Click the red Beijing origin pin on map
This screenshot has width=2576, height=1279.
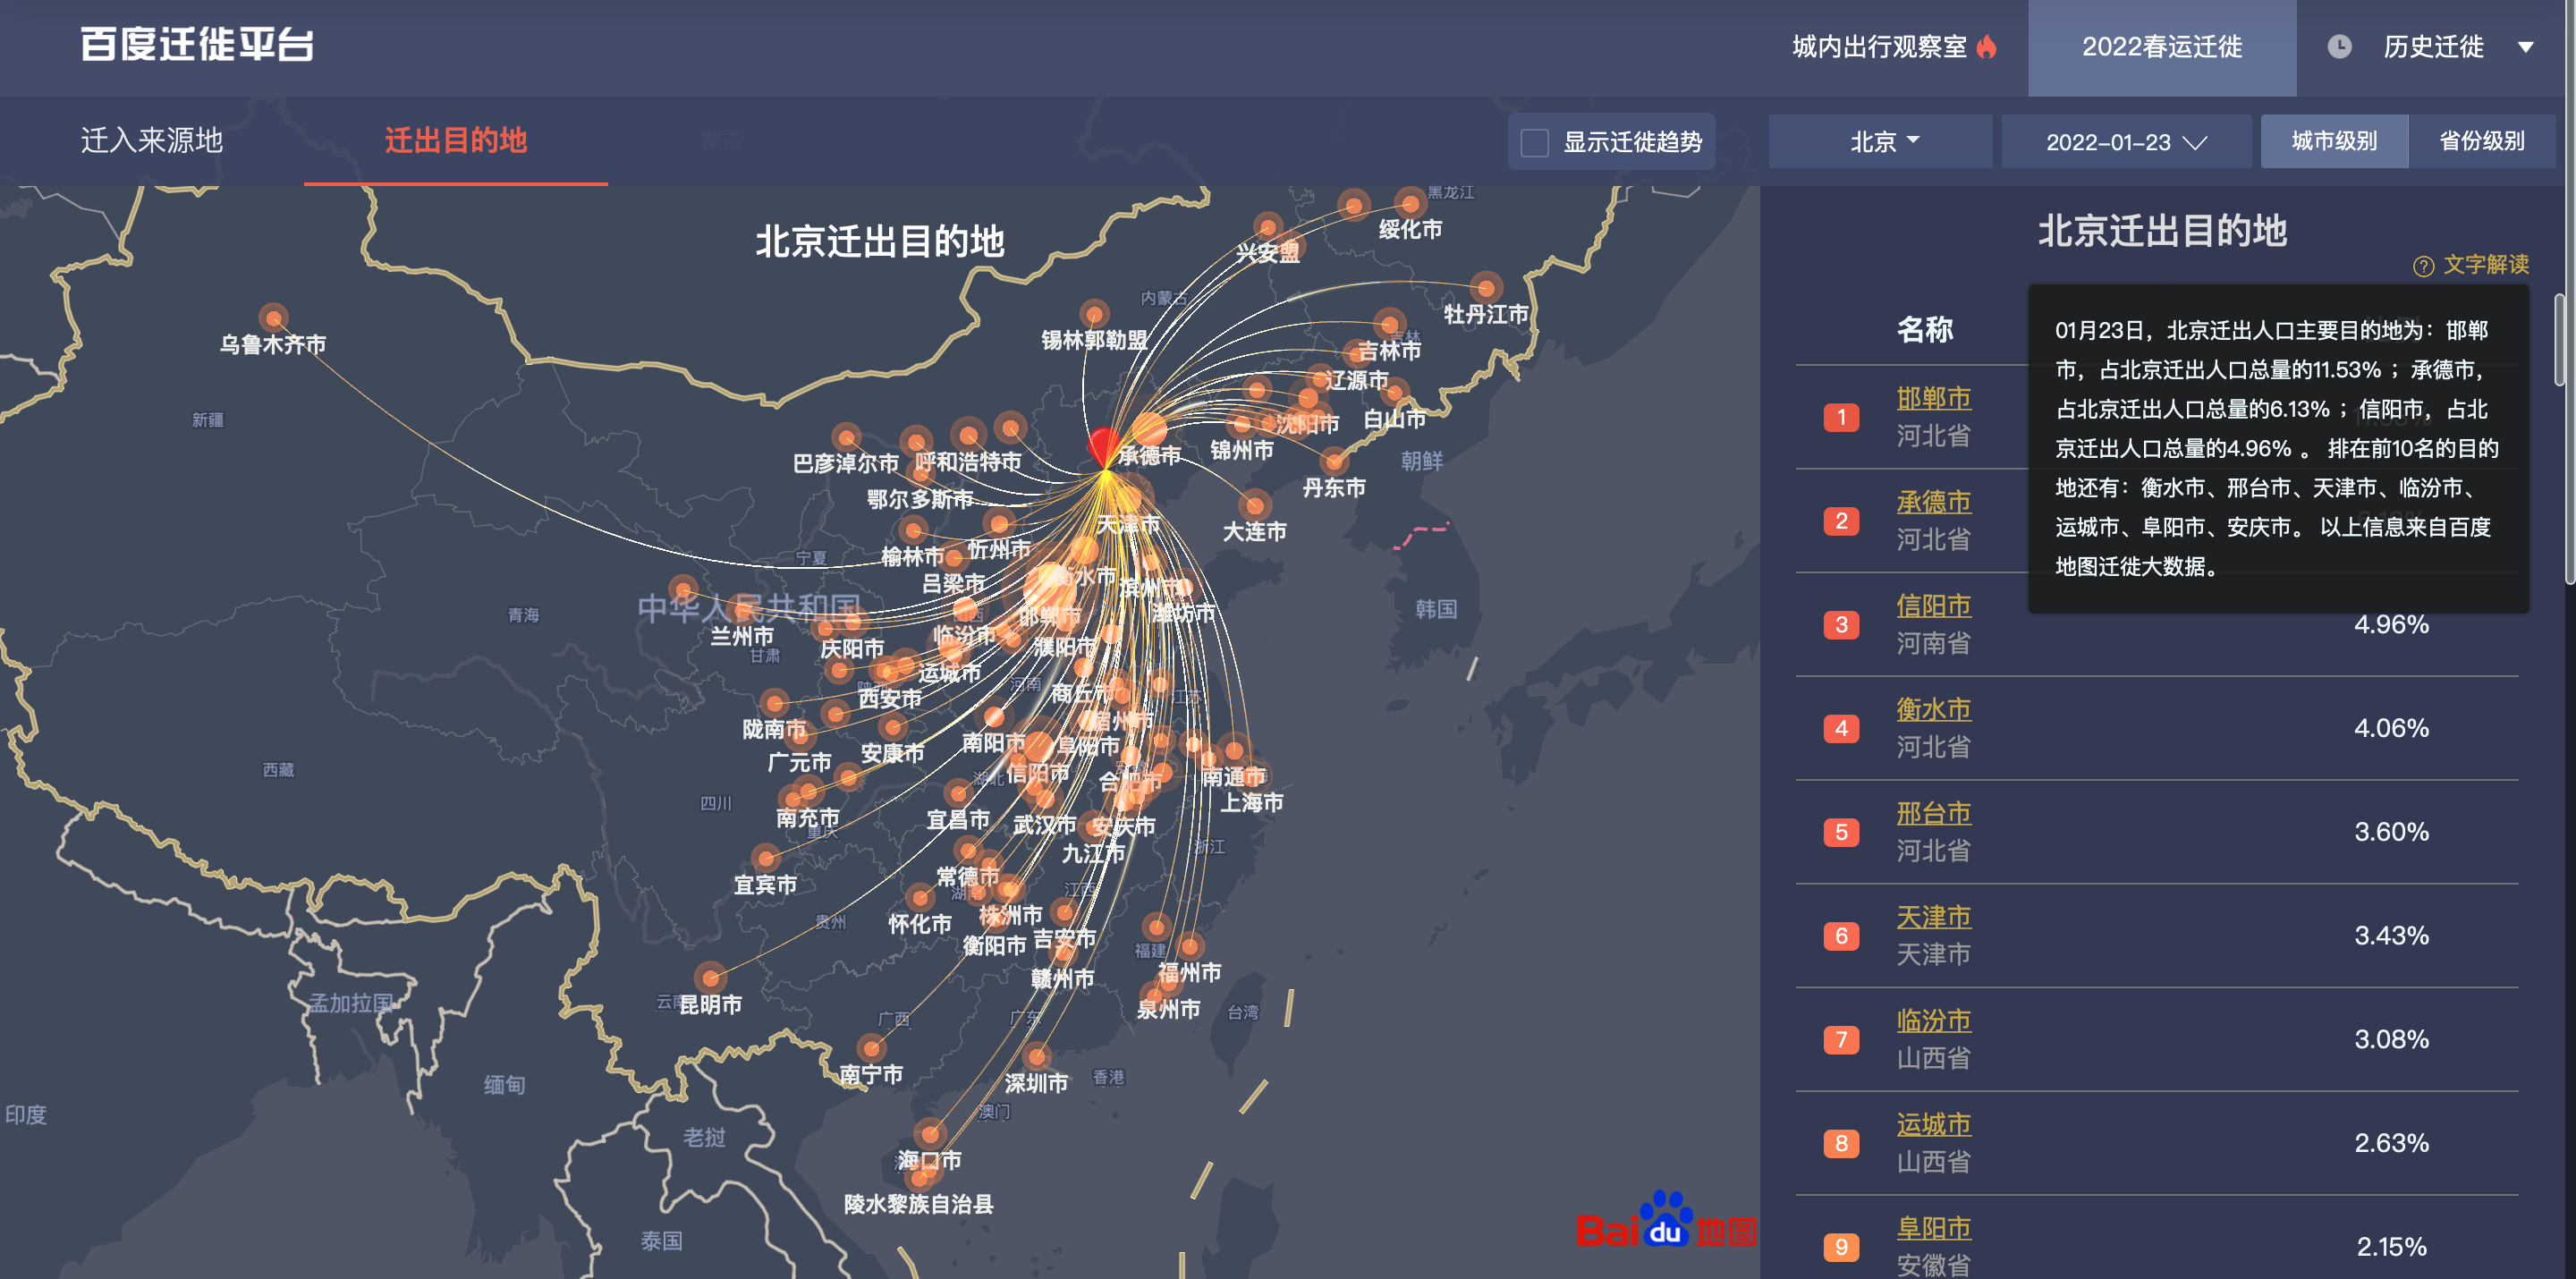(x=1104, y=448)
